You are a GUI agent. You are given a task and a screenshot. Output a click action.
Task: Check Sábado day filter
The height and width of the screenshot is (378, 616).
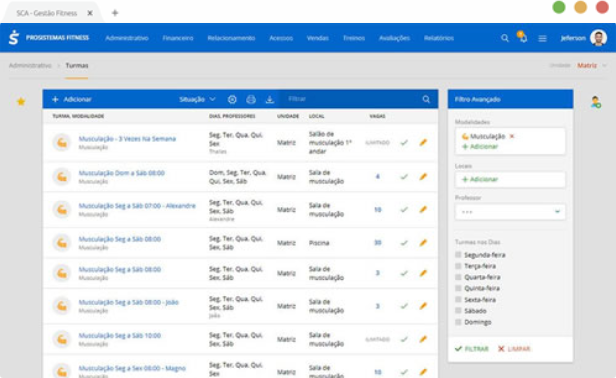tap(458, 310)
